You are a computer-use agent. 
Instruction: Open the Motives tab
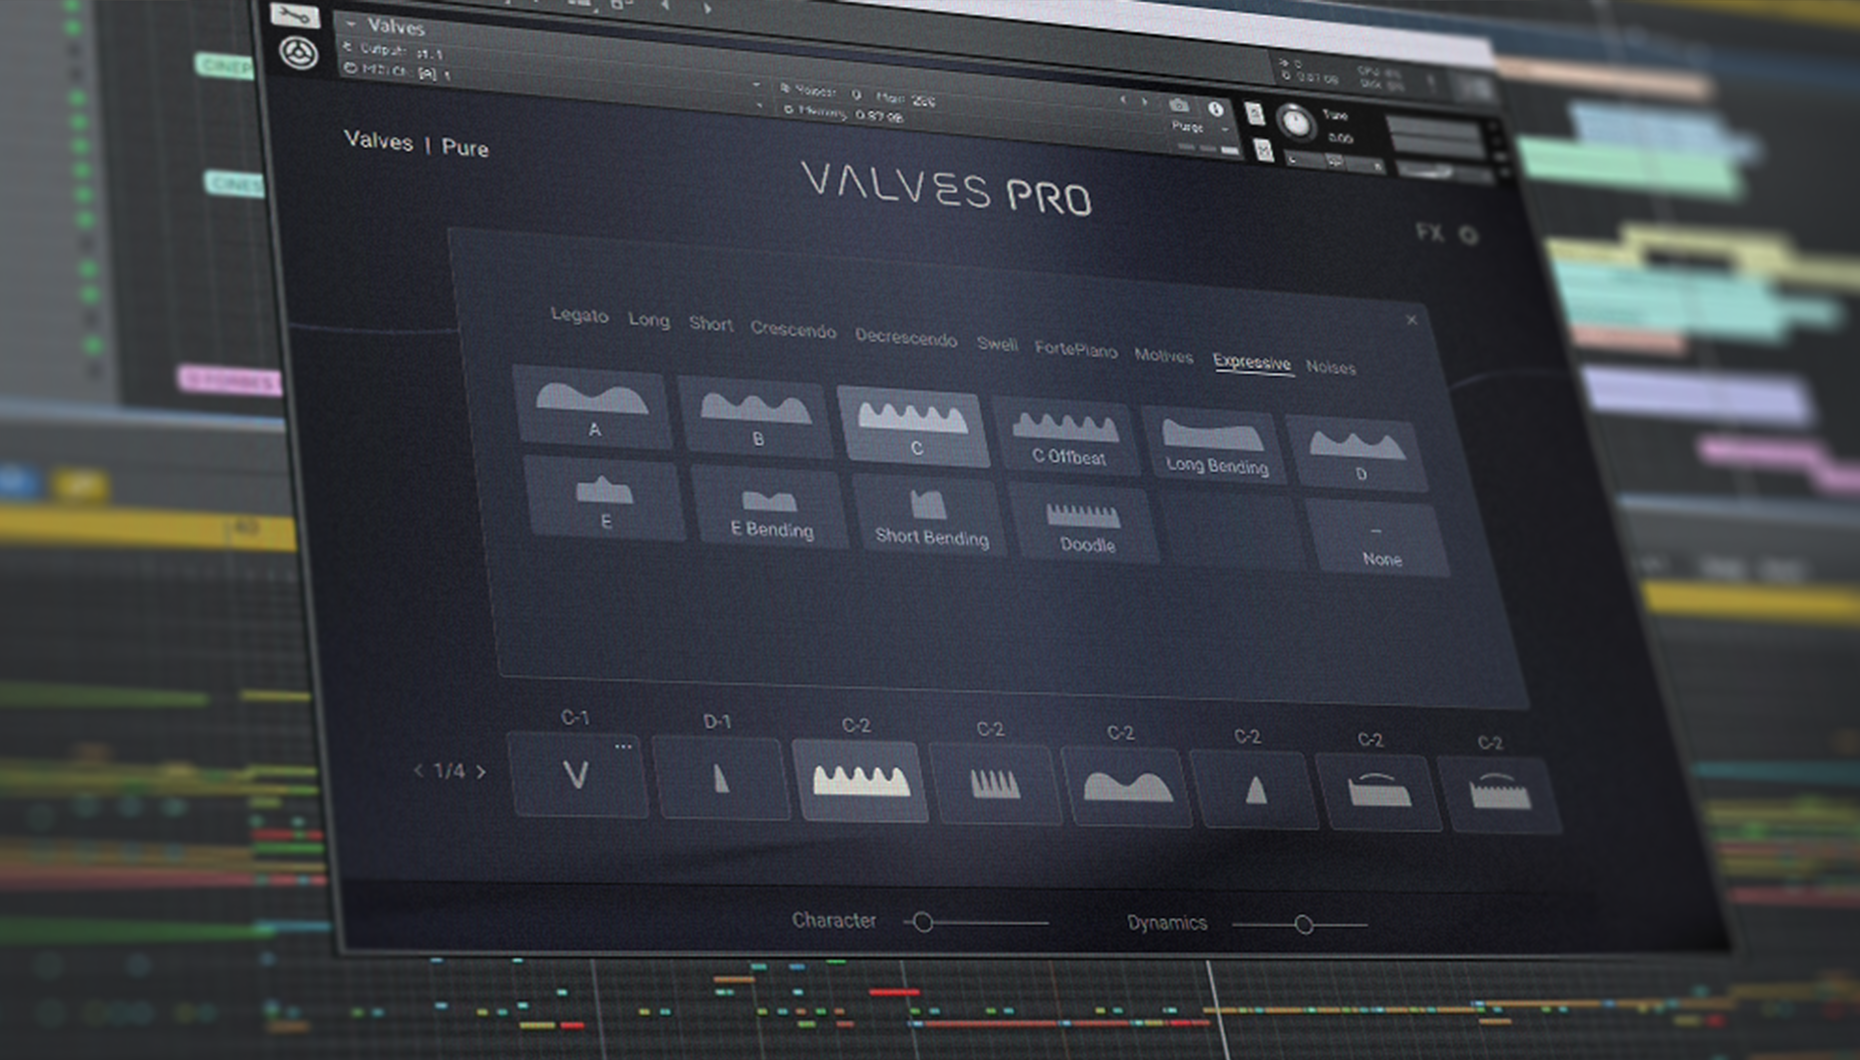(1164, 356)
